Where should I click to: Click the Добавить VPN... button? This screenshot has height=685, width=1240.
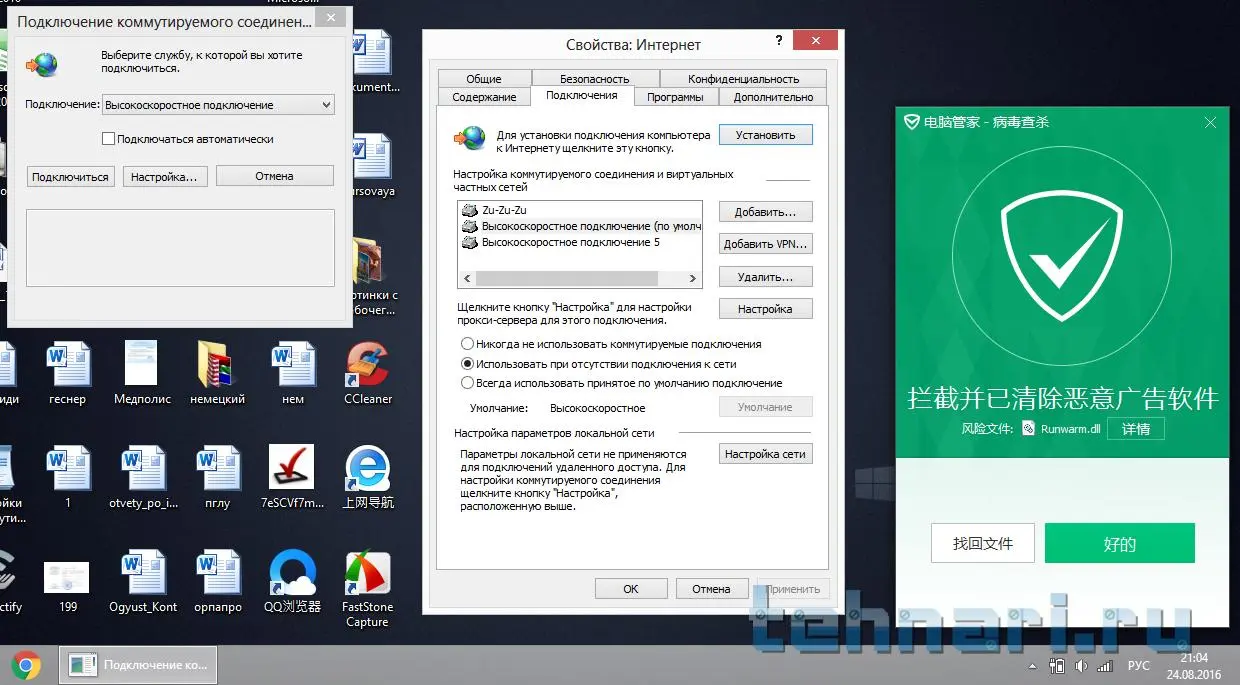click(765, 244)
